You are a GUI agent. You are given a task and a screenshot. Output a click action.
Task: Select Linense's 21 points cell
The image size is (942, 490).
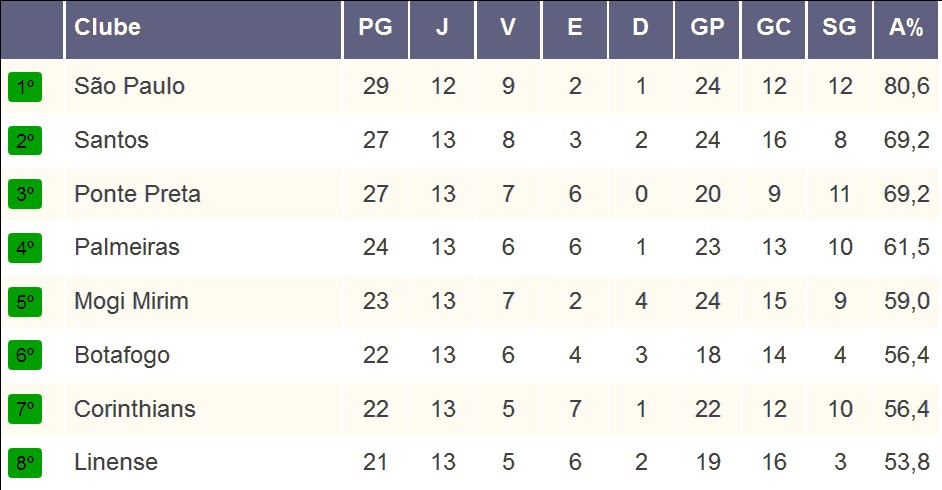[x=375, y=462]
